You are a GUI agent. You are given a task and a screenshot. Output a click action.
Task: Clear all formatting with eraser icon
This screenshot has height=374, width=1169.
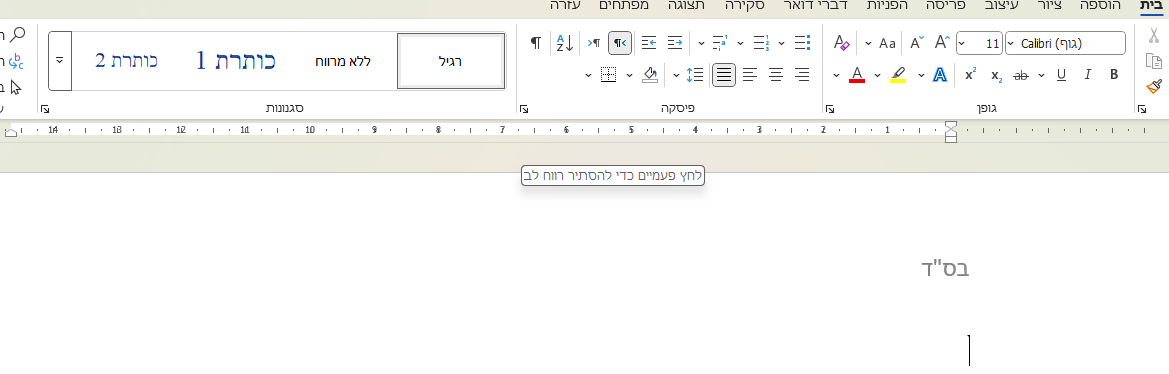(842, 43)
